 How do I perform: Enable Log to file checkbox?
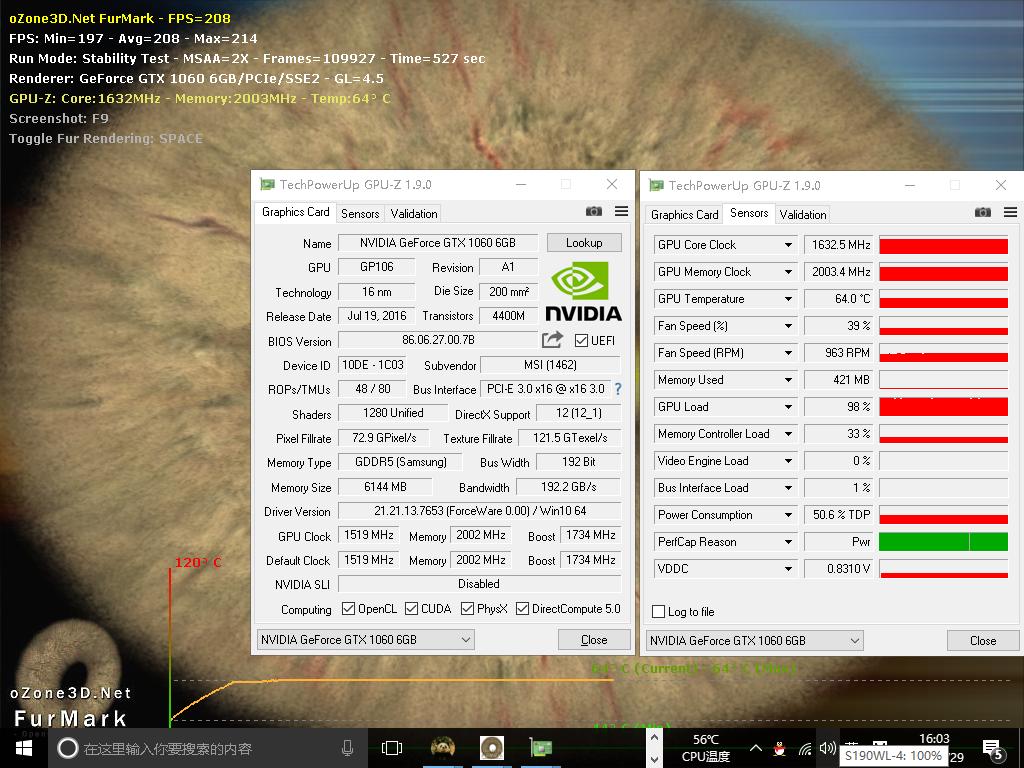(x=658, y=611)
